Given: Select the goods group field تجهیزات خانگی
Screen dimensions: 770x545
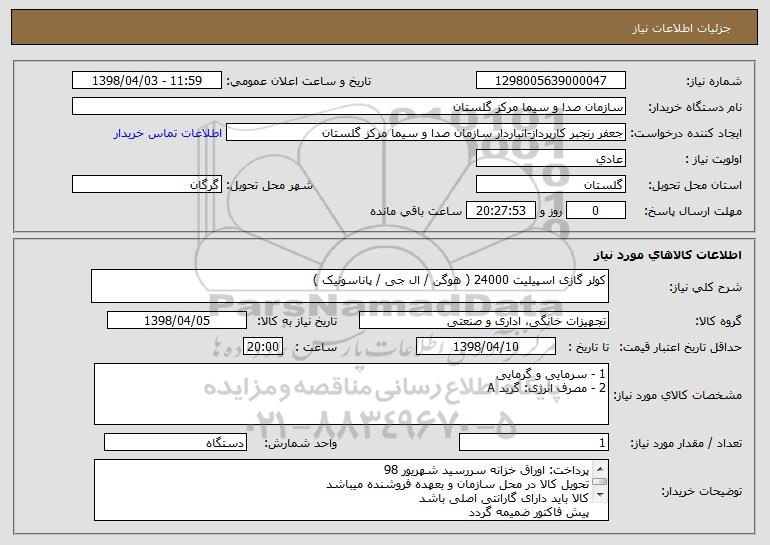Looking at the screenshot, I should coord(484,321).
